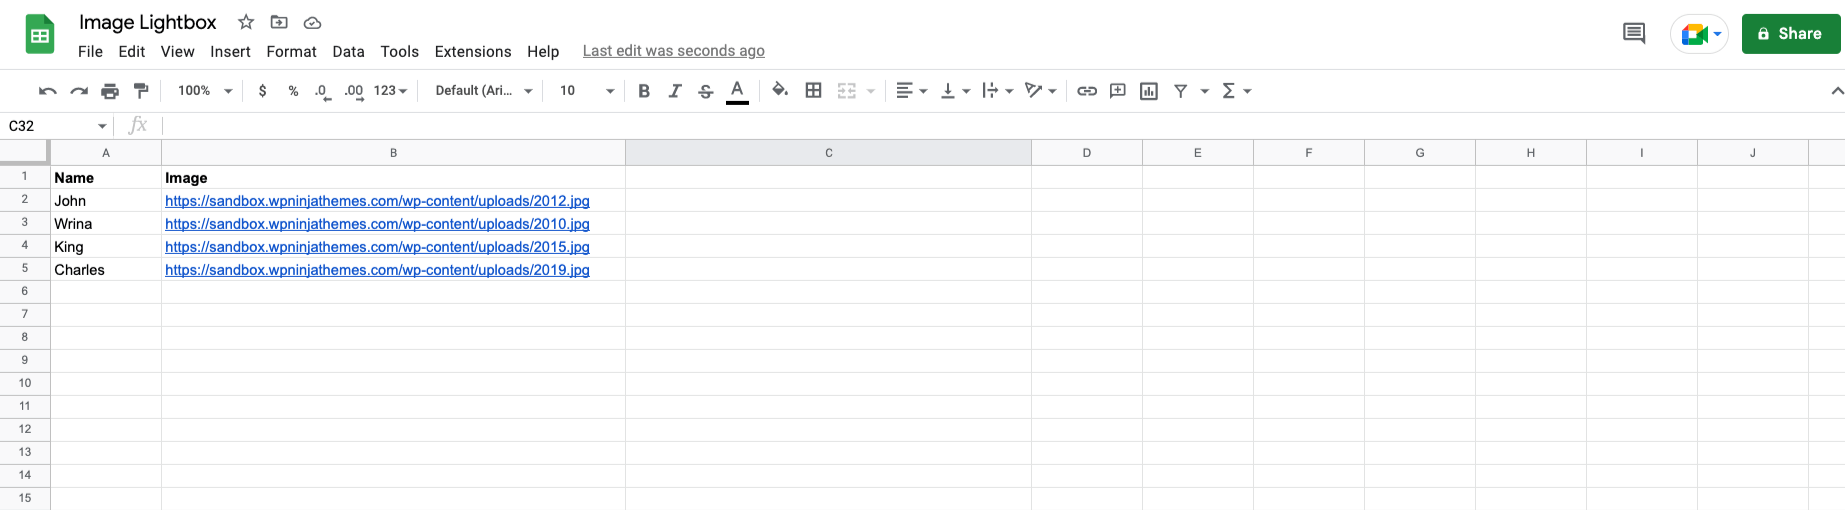Open the Help menu
Viewport: 1845px width, 510px height.
click(543, 52)
